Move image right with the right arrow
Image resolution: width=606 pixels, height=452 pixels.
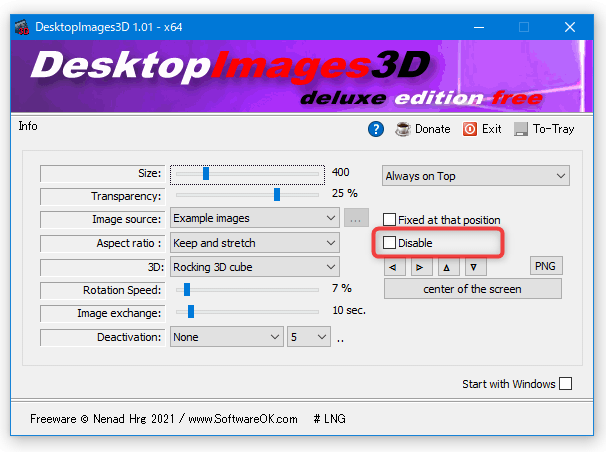(421, 267)
